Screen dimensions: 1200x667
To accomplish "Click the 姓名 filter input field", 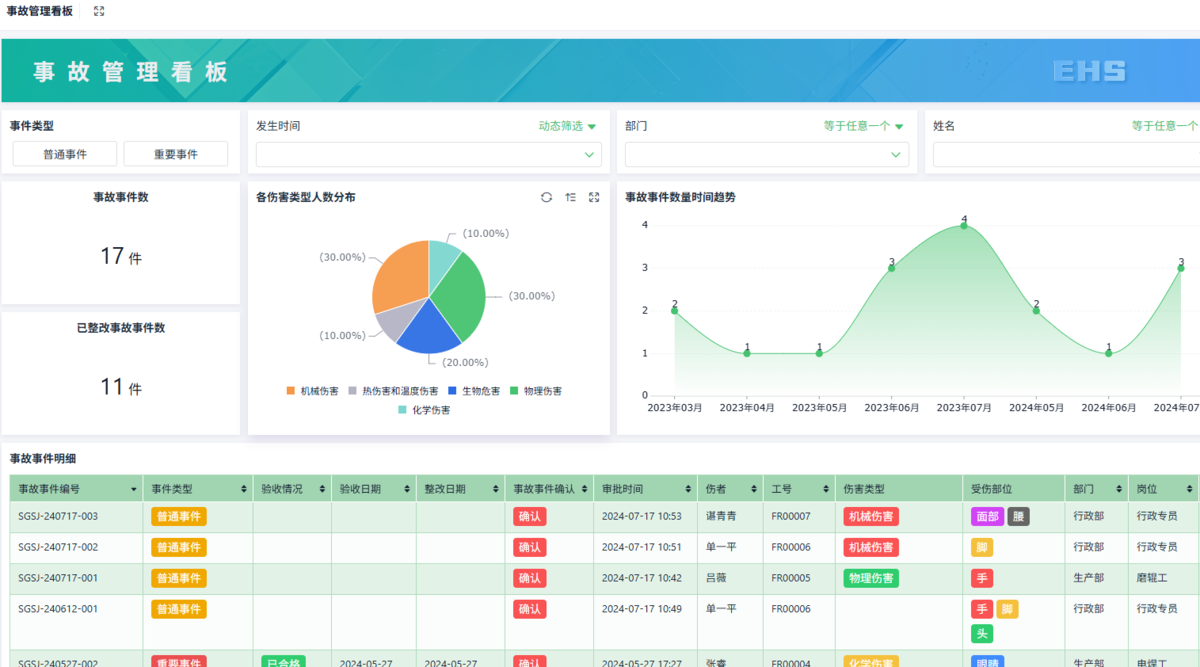I will 1066,154.
